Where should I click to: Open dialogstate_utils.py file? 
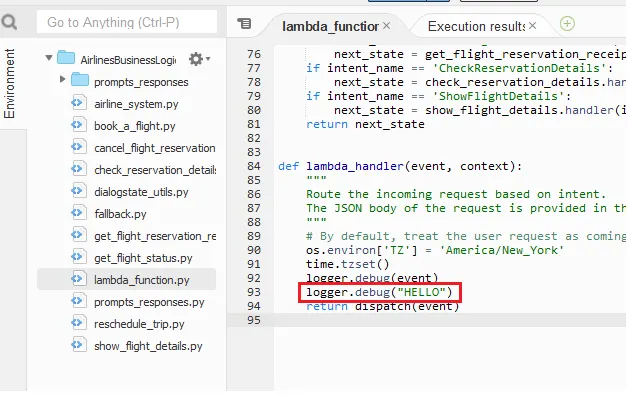[x=141, y=192]
